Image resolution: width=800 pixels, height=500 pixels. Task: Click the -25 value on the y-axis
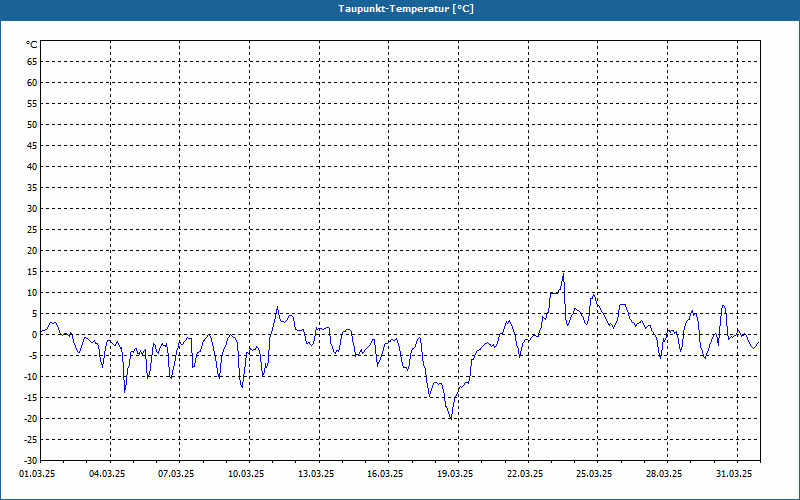click(x=31, y=439)
